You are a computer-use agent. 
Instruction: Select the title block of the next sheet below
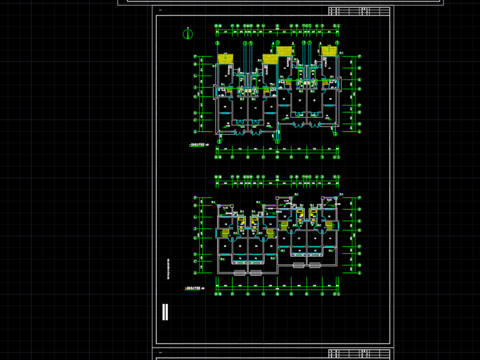(359, 353)
